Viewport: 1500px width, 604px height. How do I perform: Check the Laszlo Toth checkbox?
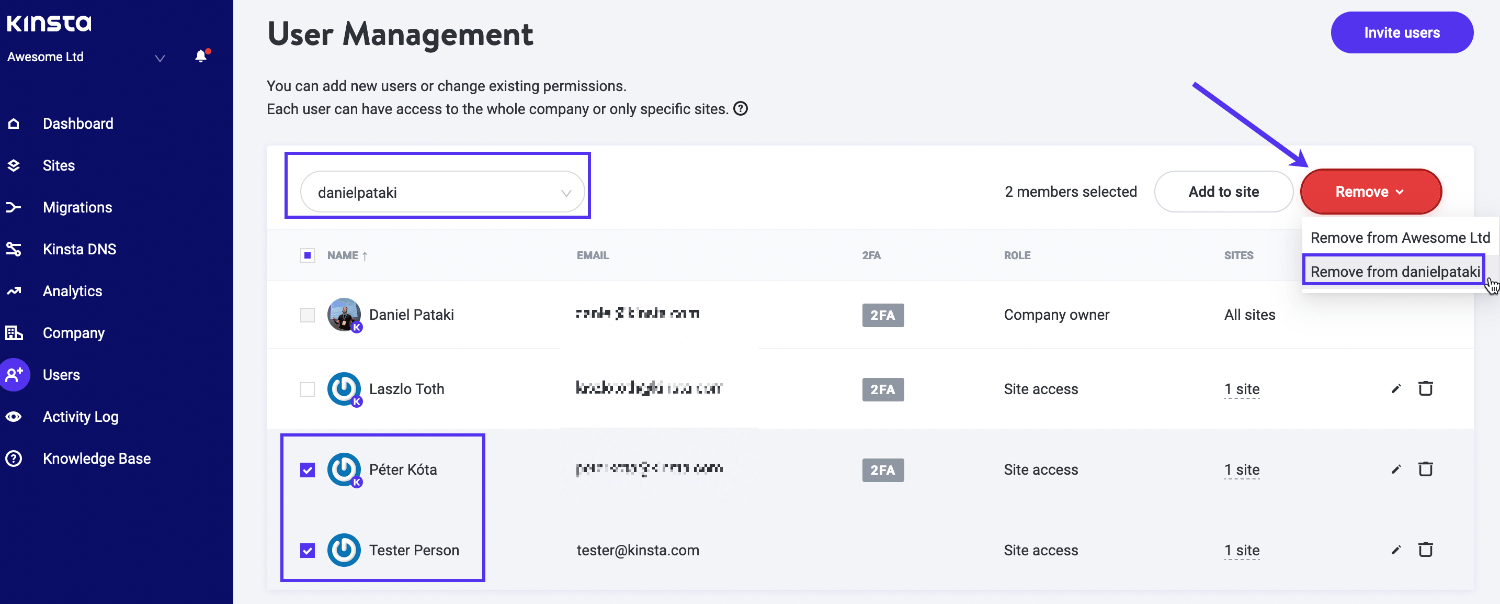pos(308,389)
